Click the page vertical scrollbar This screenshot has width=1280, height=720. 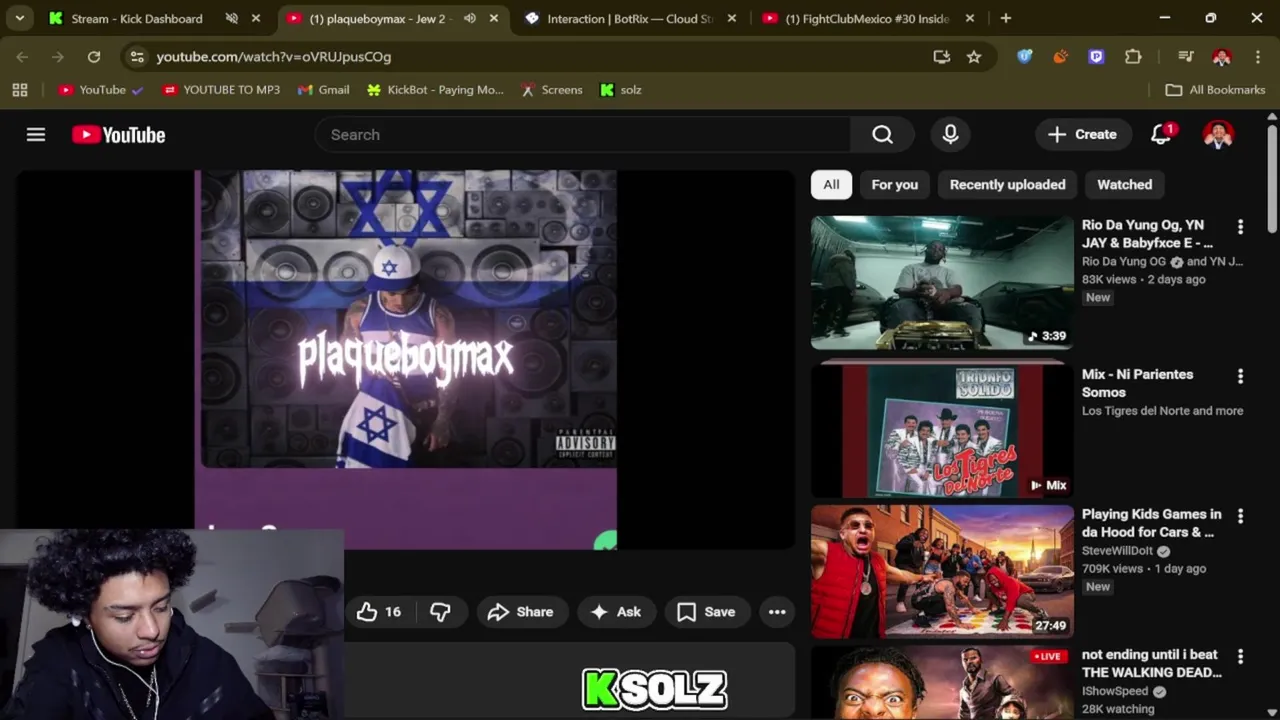pos(1272,180)
